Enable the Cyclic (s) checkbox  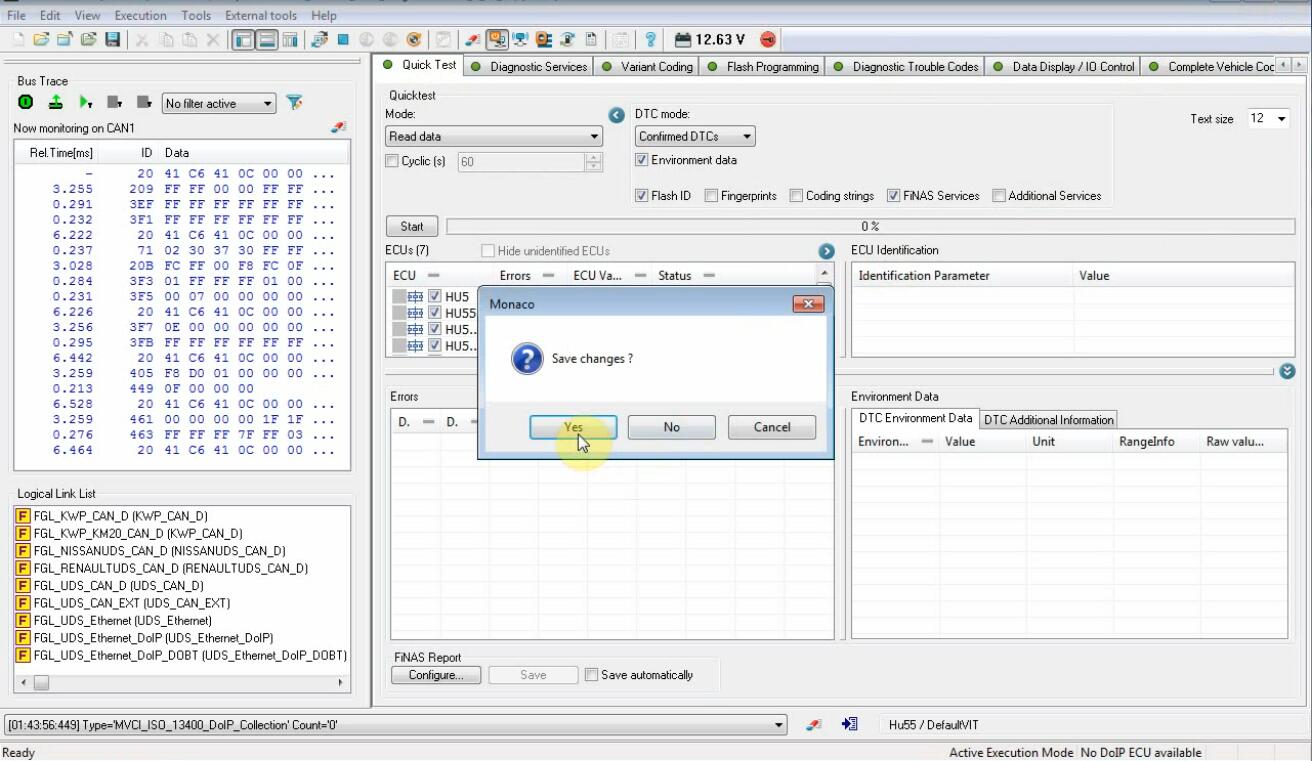[x=392, y=161]
